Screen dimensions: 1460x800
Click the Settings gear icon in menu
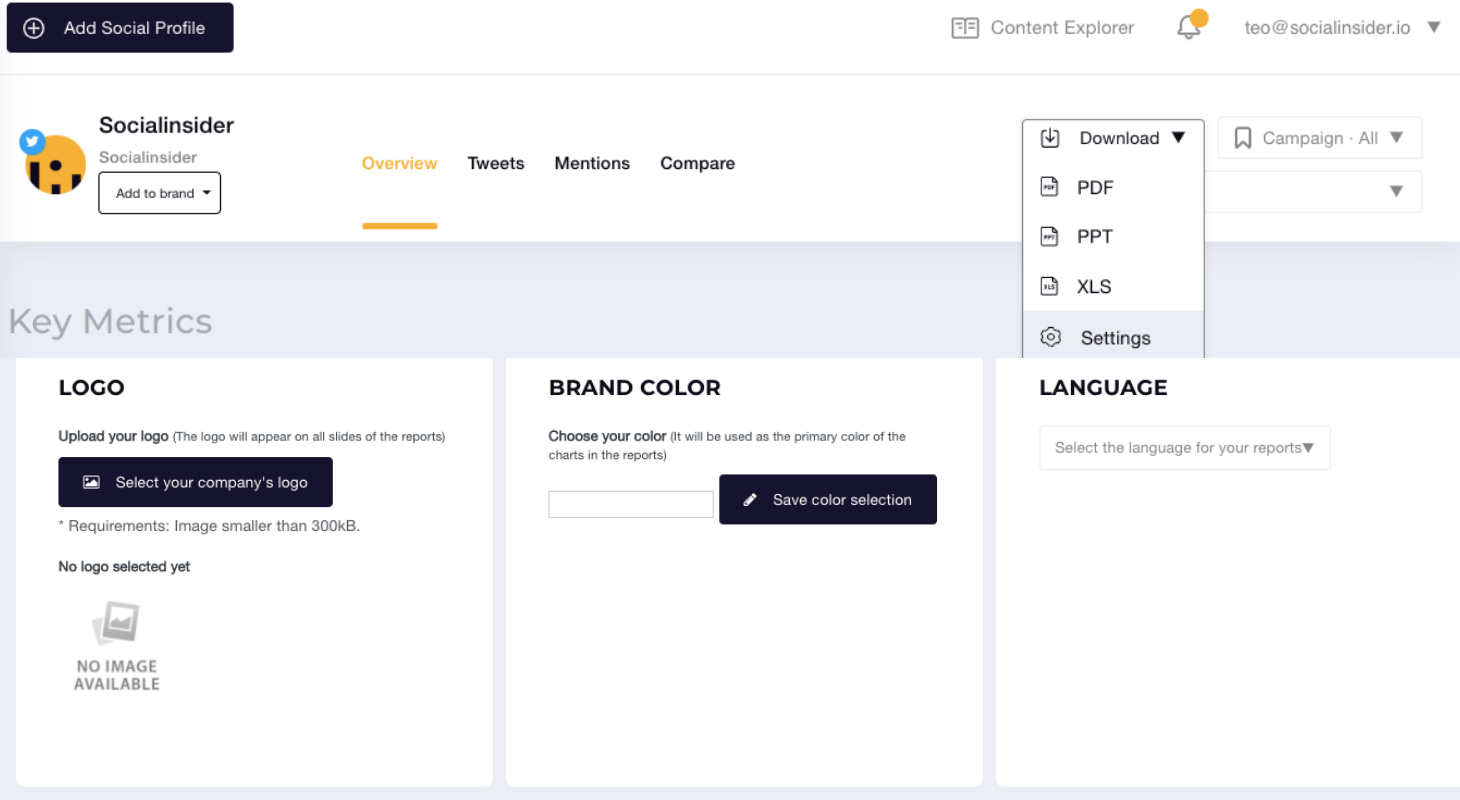1050,337
